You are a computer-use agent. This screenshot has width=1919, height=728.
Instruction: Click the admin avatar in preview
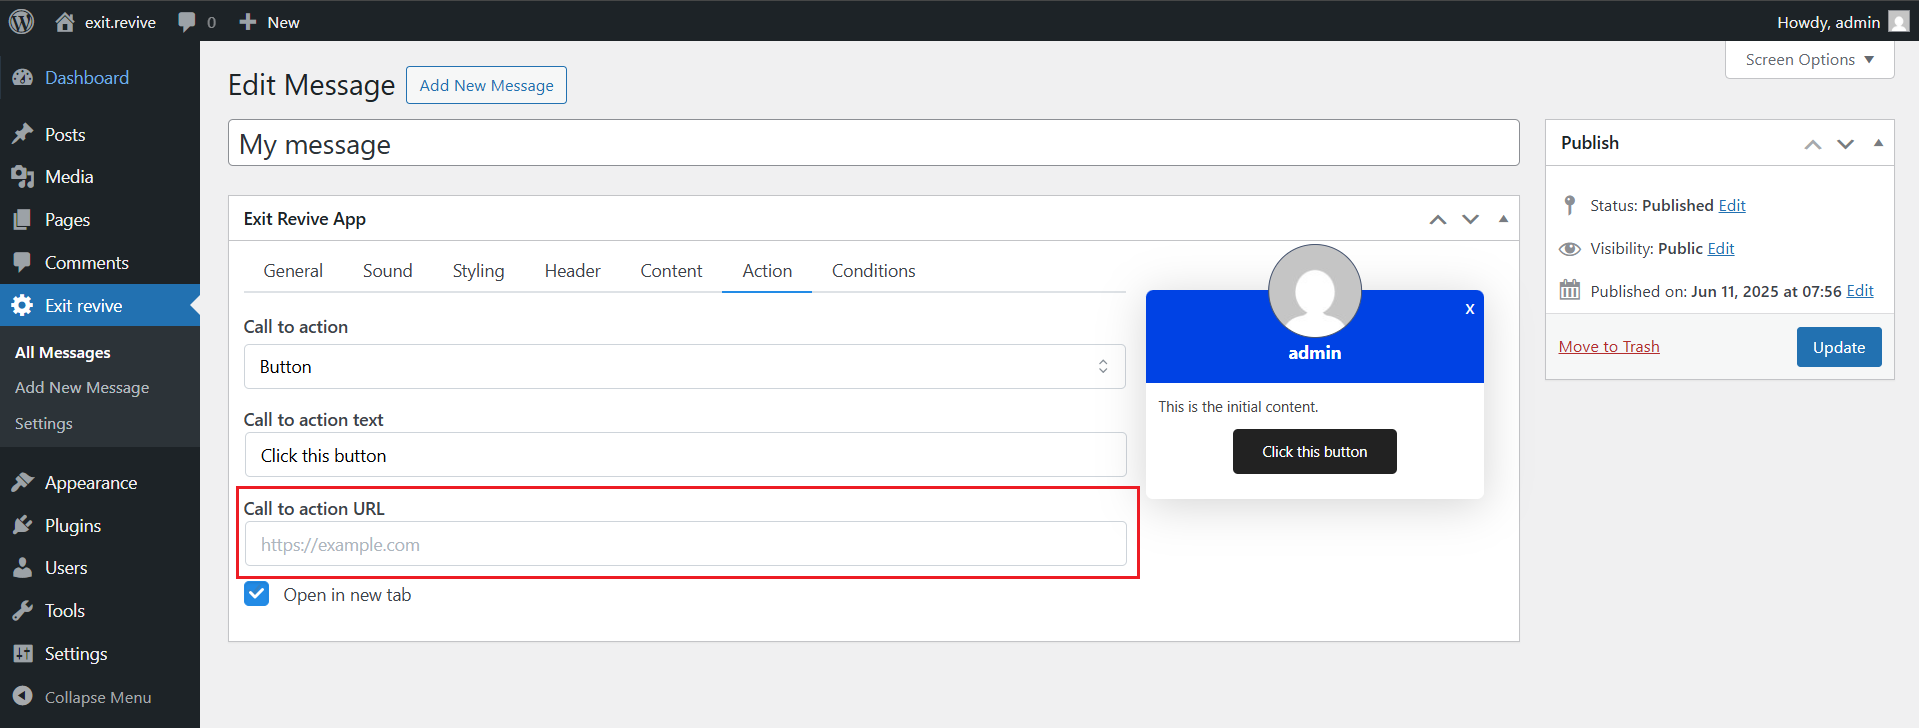tap(1314, 291)
